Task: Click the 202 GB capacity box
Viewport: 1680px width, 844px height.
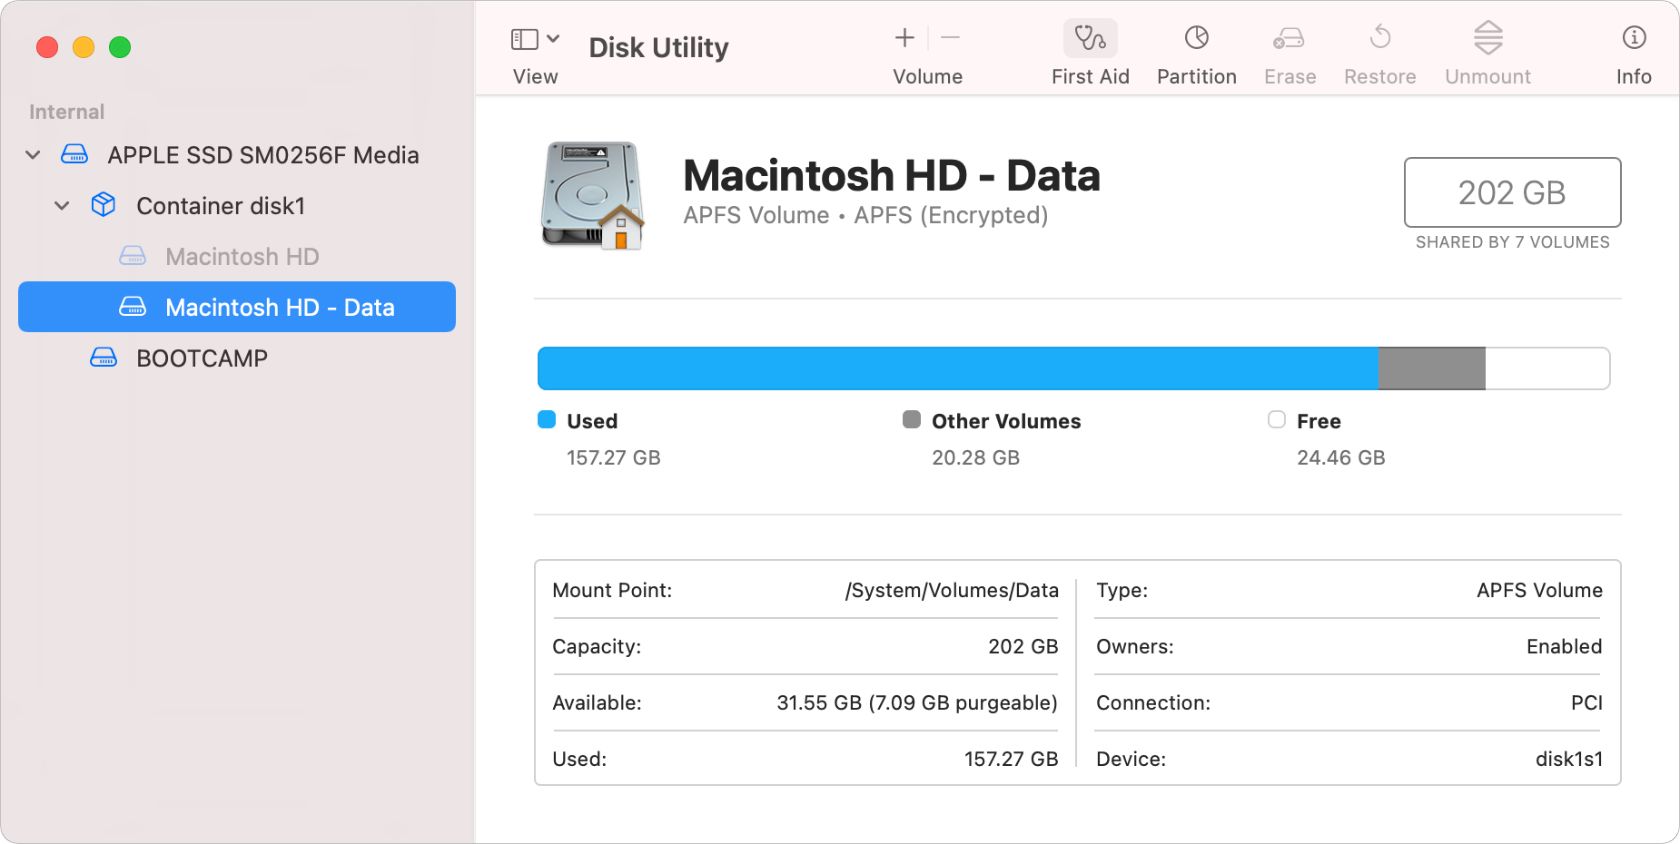Action: click(1511, 192)
